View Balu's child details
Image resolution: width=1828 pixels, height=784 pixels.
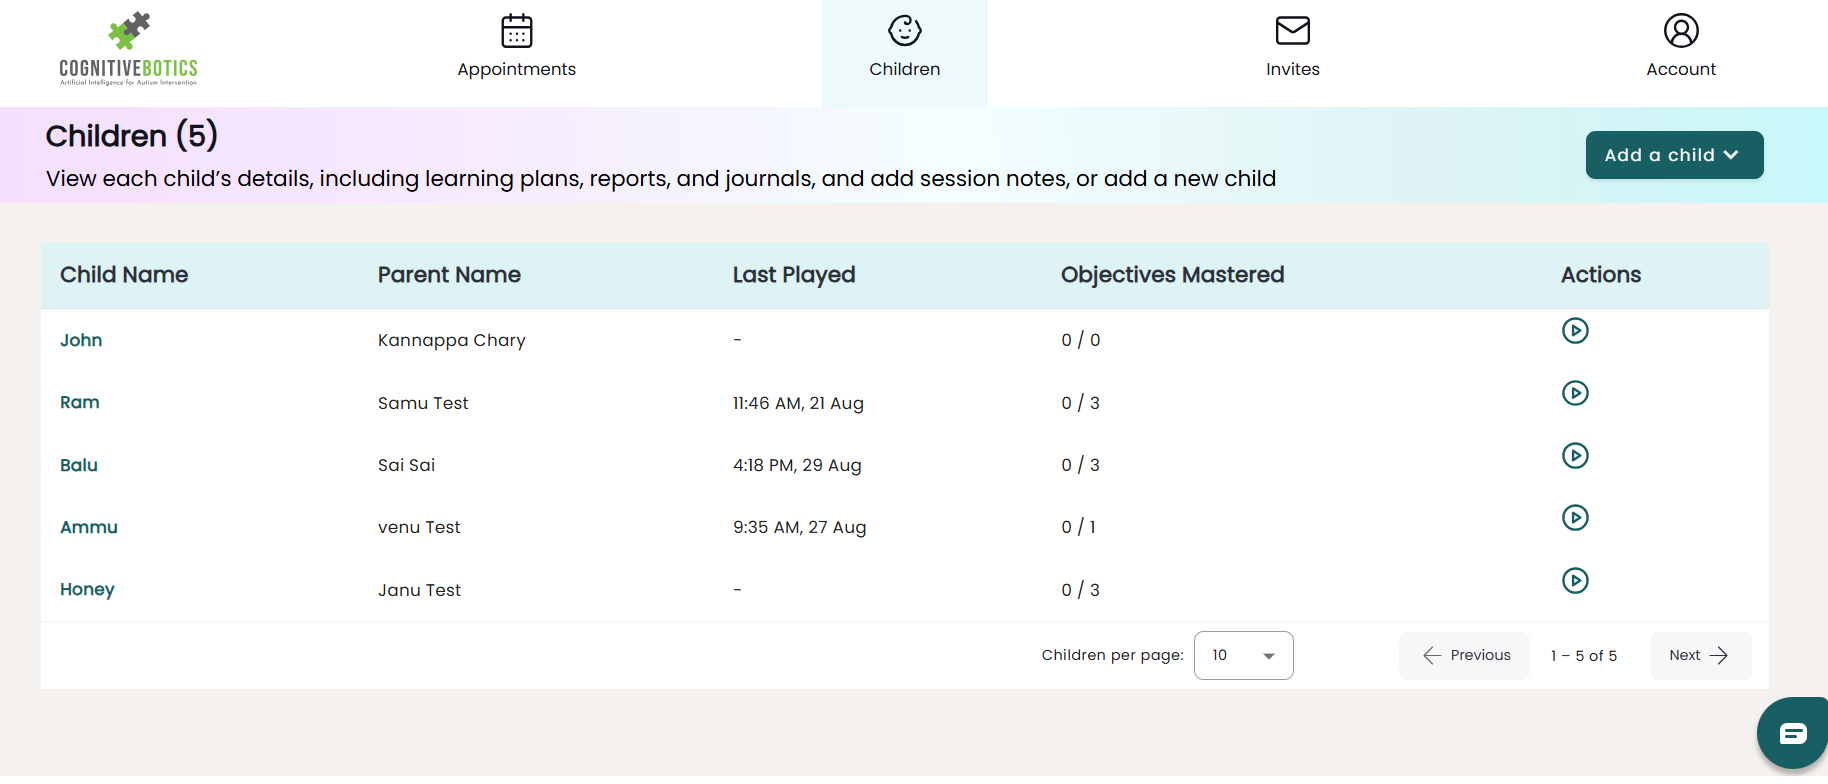[79, 465]
